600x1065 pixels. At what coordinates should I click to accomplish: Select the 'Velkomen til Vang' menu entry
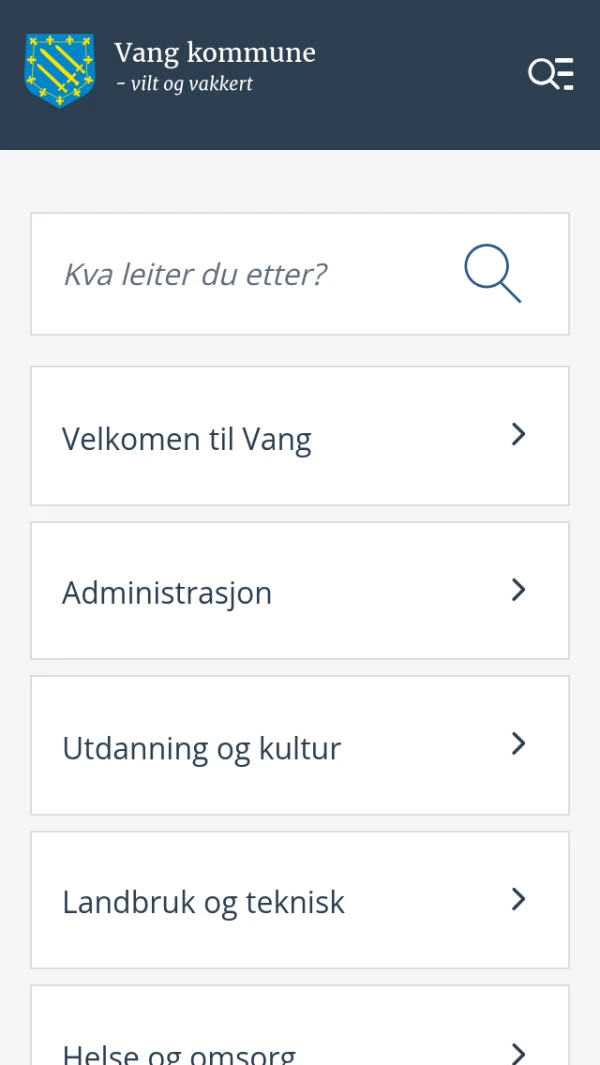tap(187, 438)
